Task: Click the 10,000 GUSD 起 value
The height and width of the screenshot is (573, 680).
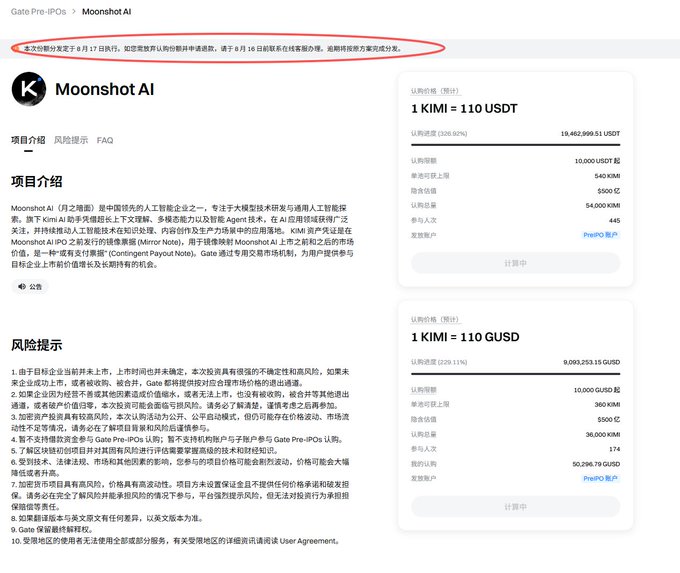Action: tap(597, 390)
